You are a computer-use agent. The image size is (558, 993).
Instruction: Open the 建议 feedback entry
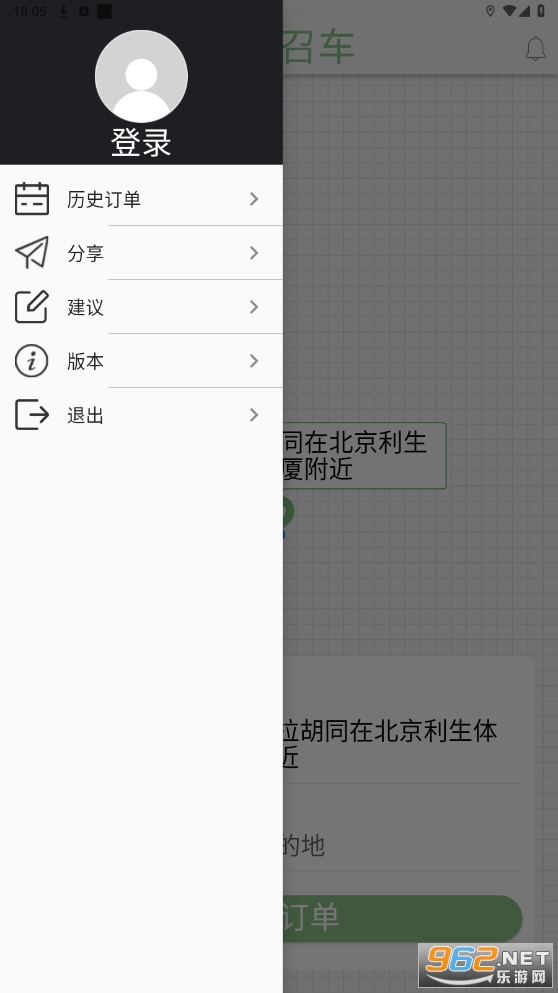tap(141, 307)
